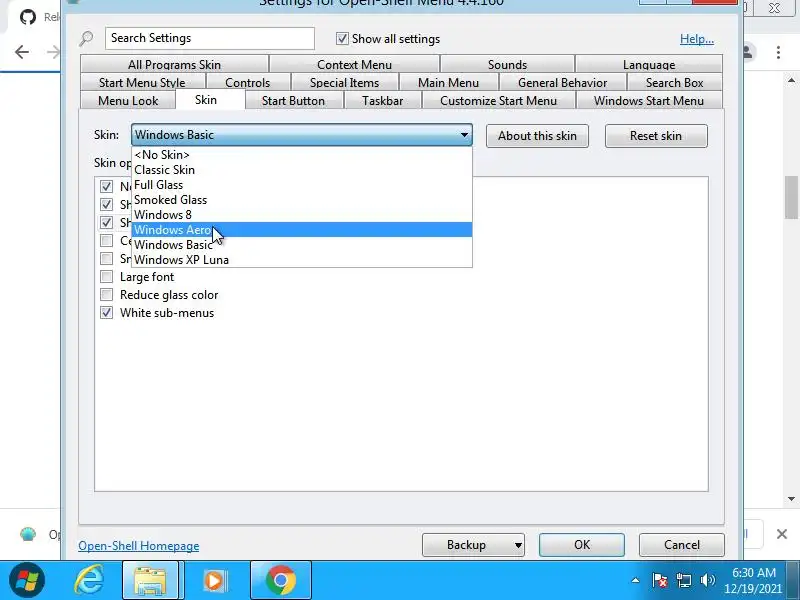
Task: Click the volume speaker tray icon
Action: 707,580
